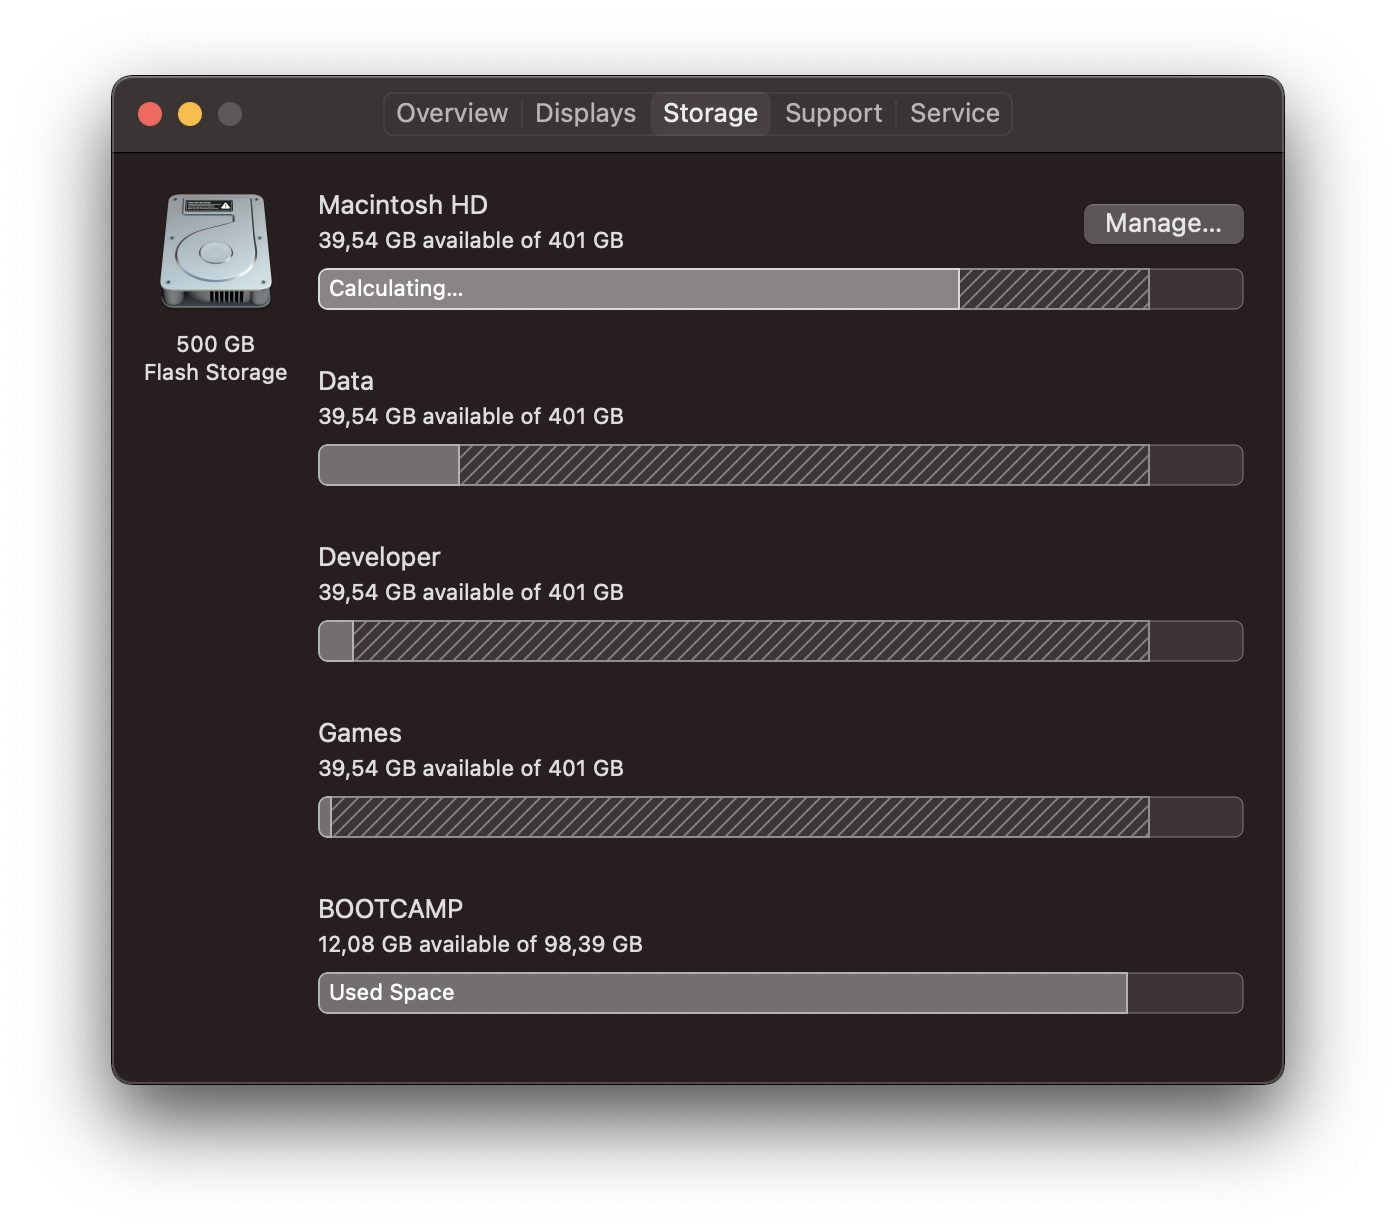Click the Data '39,54 GB available' text
This screenshot has height=1232, width=1396.
tap(471, 416)
